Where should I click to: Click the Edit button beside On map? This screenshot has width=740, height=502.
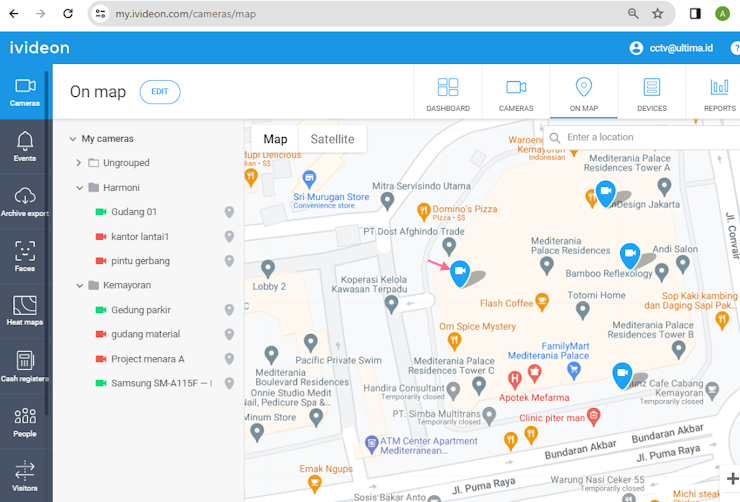tap(160, 92)
